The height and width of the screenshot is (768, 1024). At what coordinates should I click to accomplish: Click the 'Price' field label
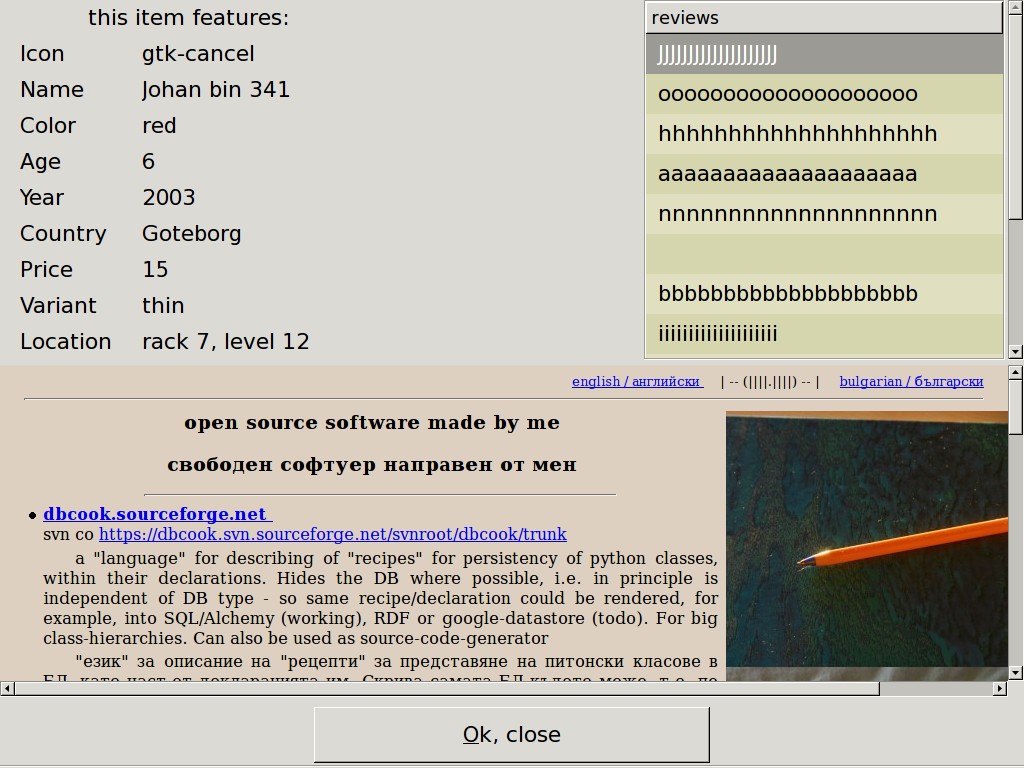46,269
